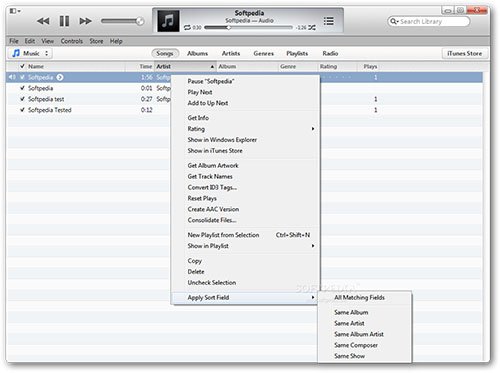
Task: Open the Edit menu
Action: click(x=30, y=41)
